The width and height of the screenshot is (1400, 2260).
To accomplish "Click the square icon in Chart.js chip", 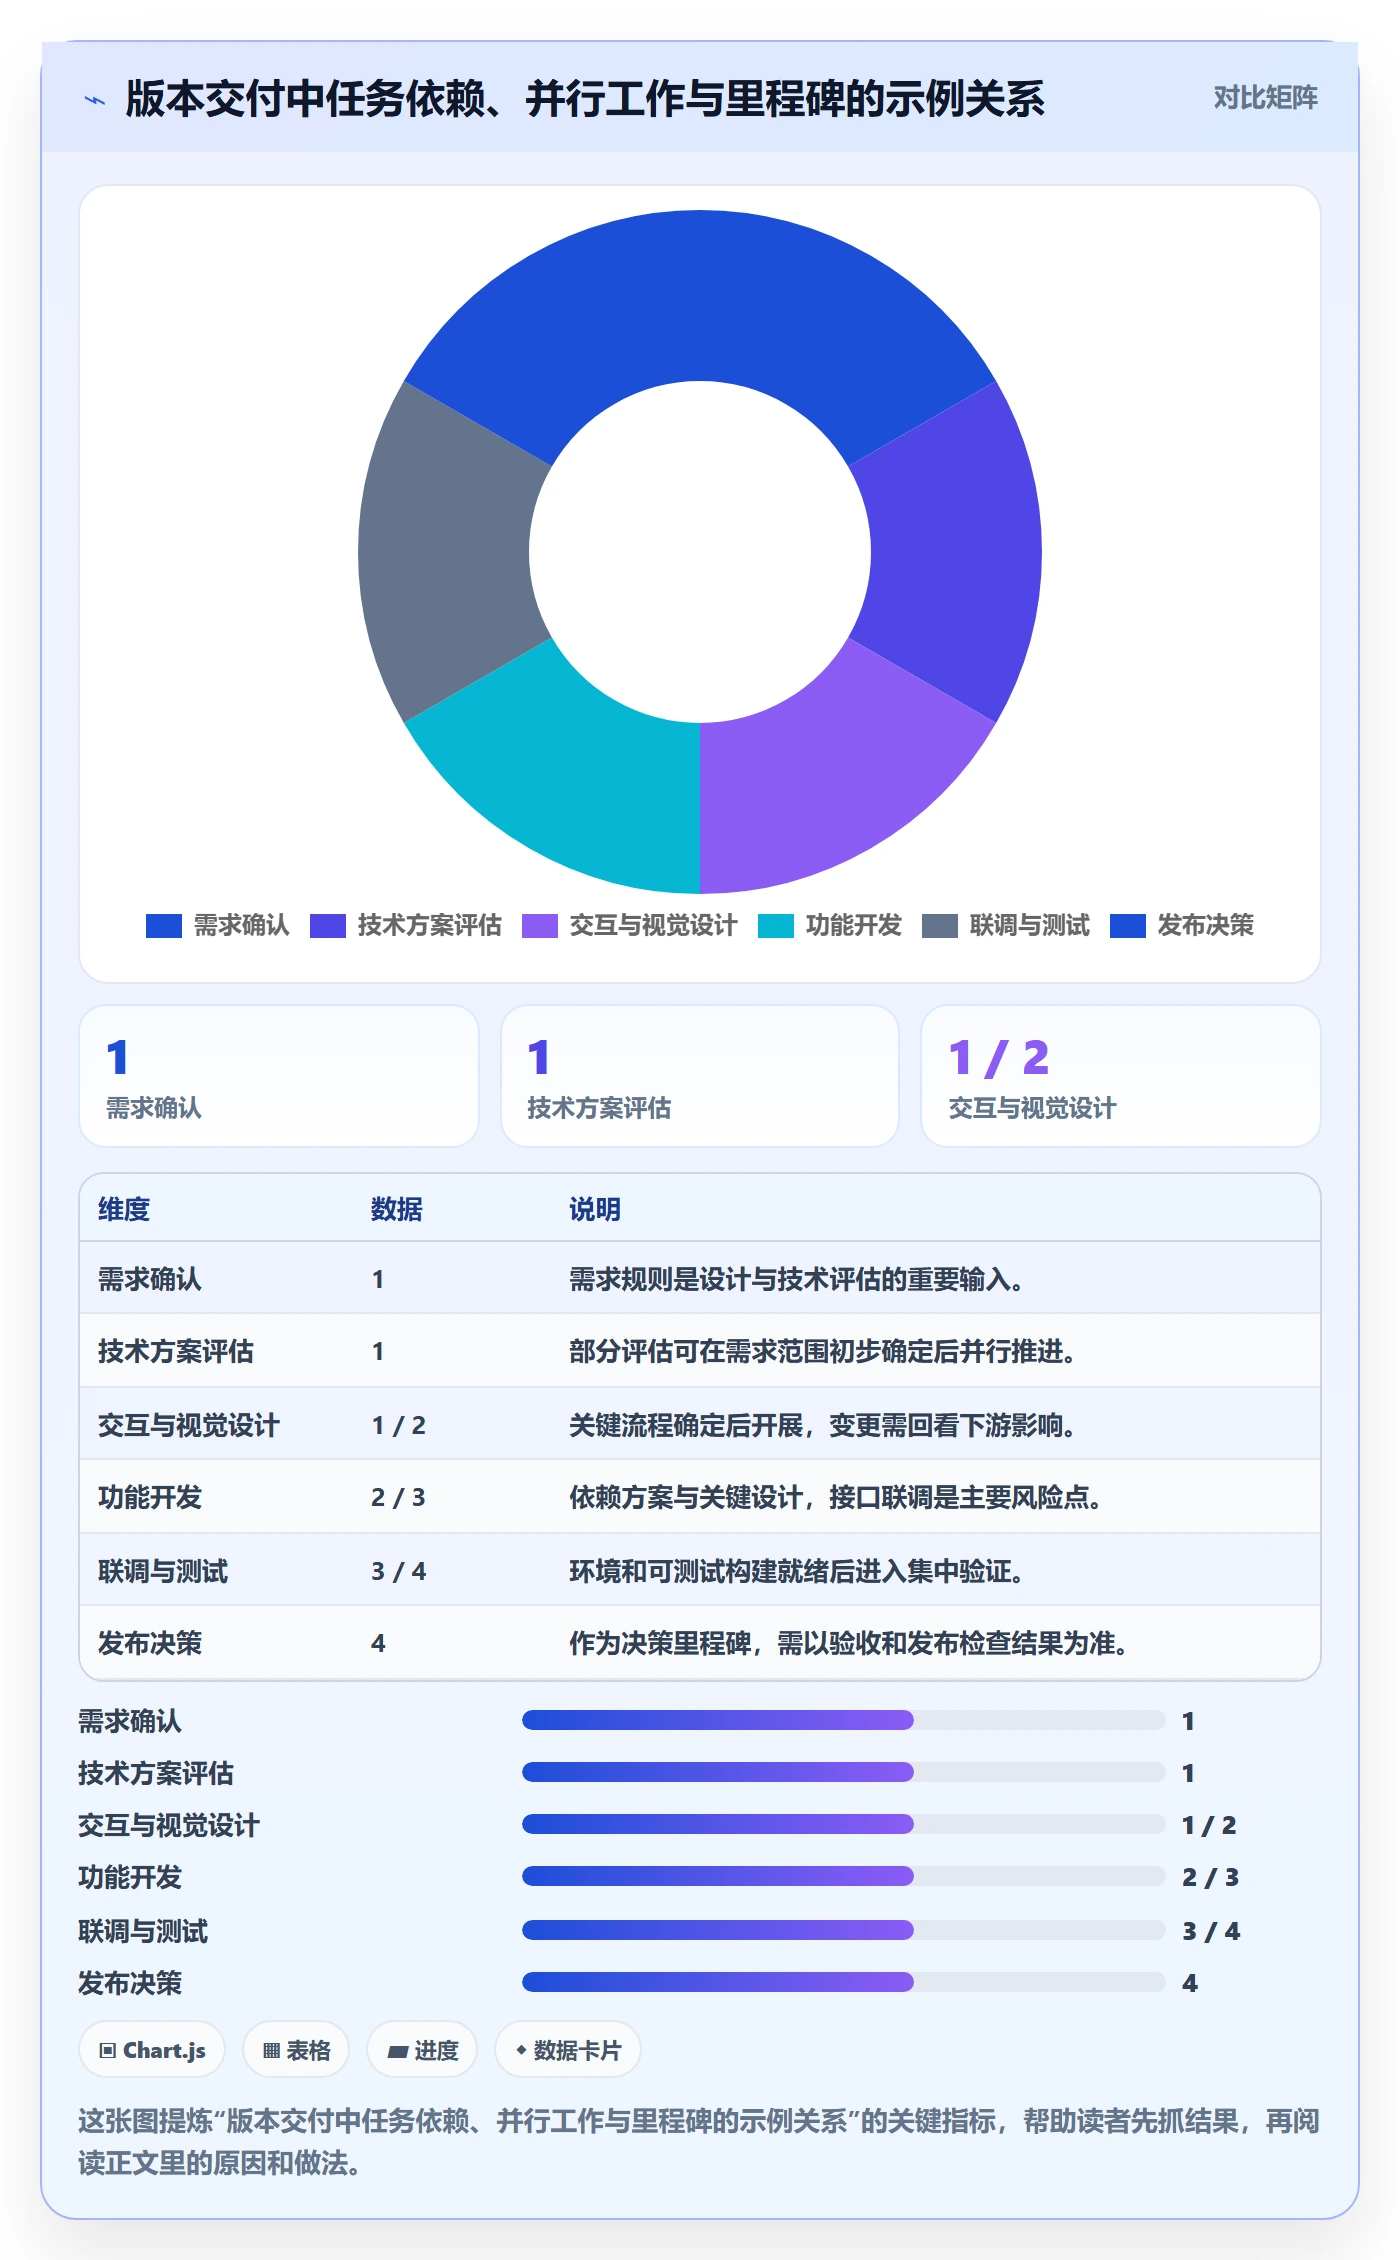I will coord(108,2051).
